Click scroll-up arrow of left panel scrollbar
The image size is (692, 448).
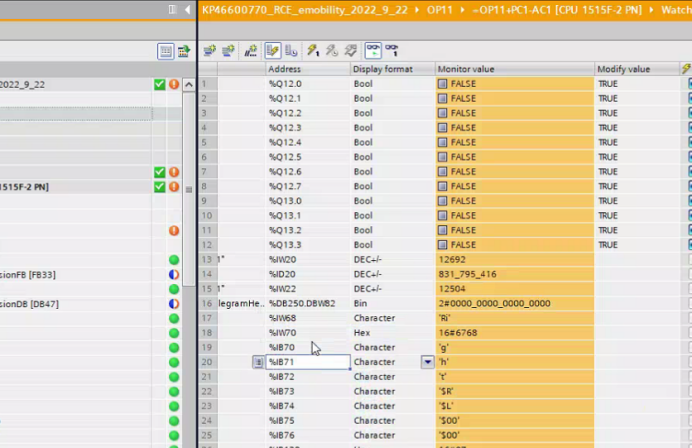(x=189, y=84)
